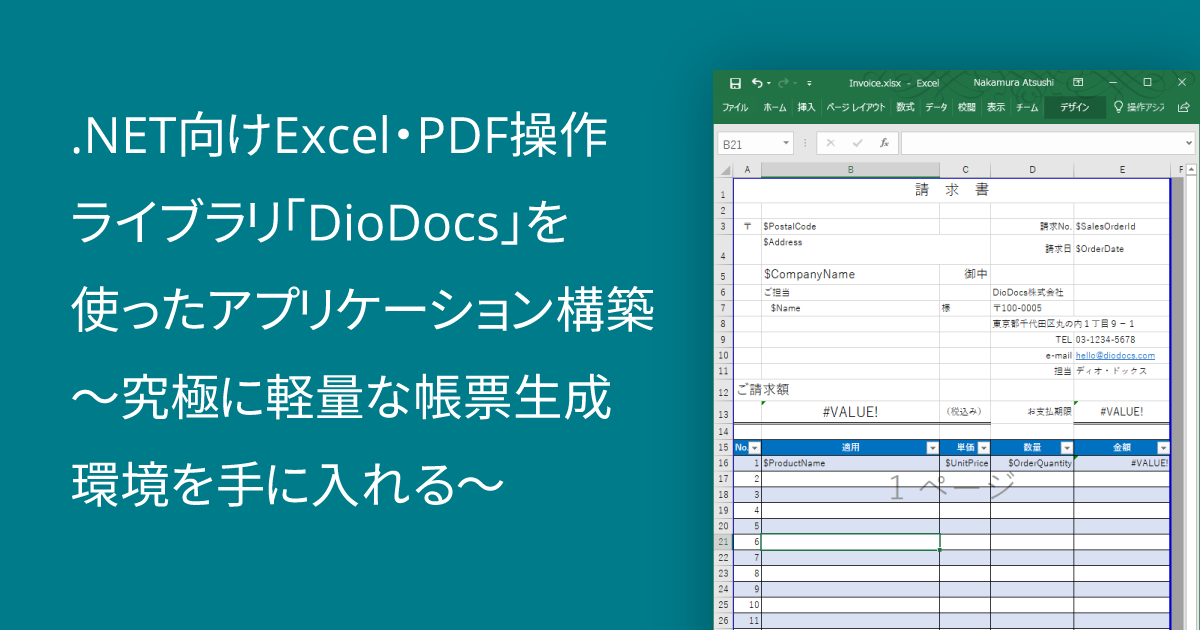Open the 単価 column filter dropdown
The height and width of the screenshot is (630, 1200).
point(983,448)
